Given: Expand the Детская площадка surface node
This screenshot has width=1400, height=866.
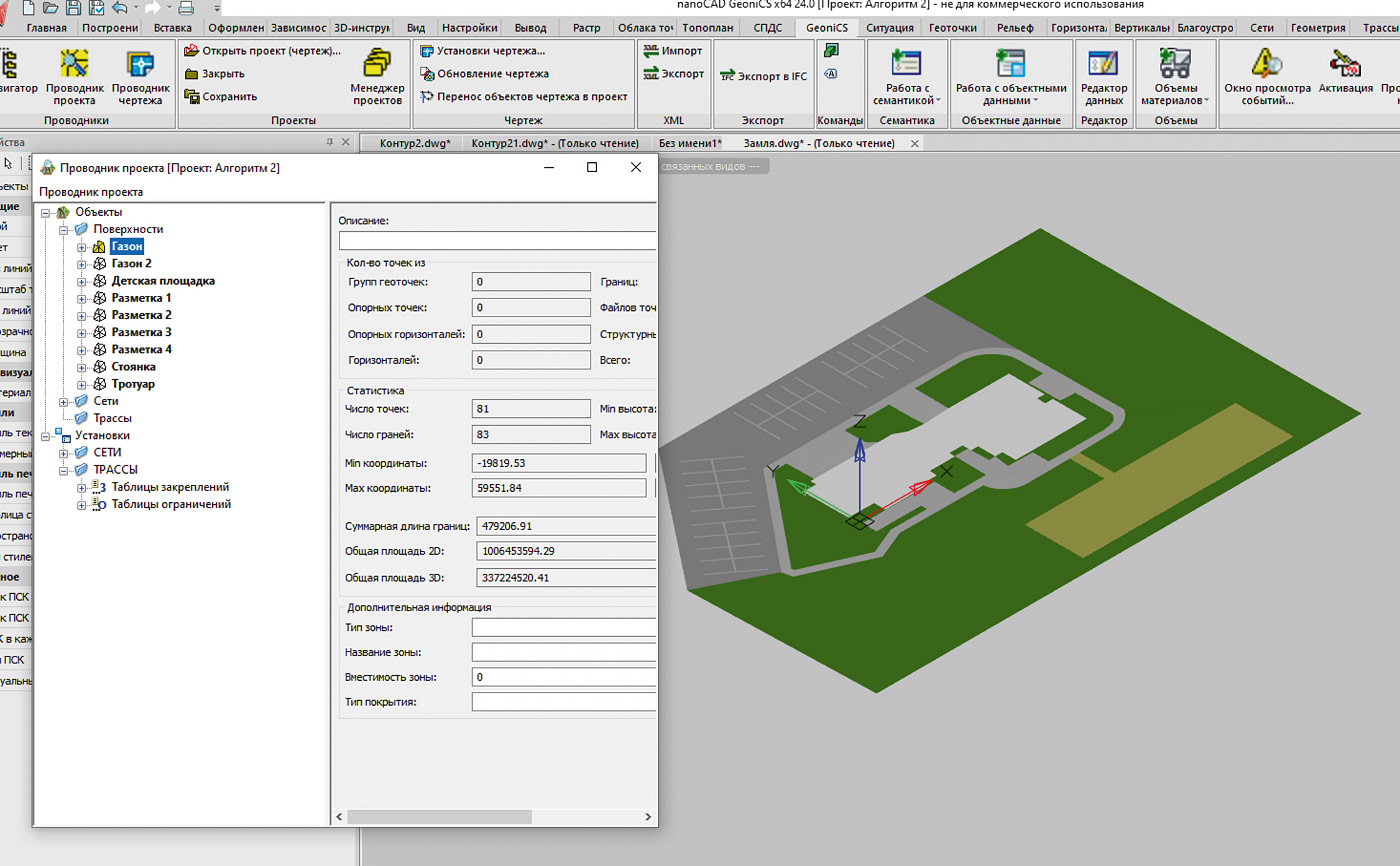Looking at the screenshot, I should tap(82, 281).
